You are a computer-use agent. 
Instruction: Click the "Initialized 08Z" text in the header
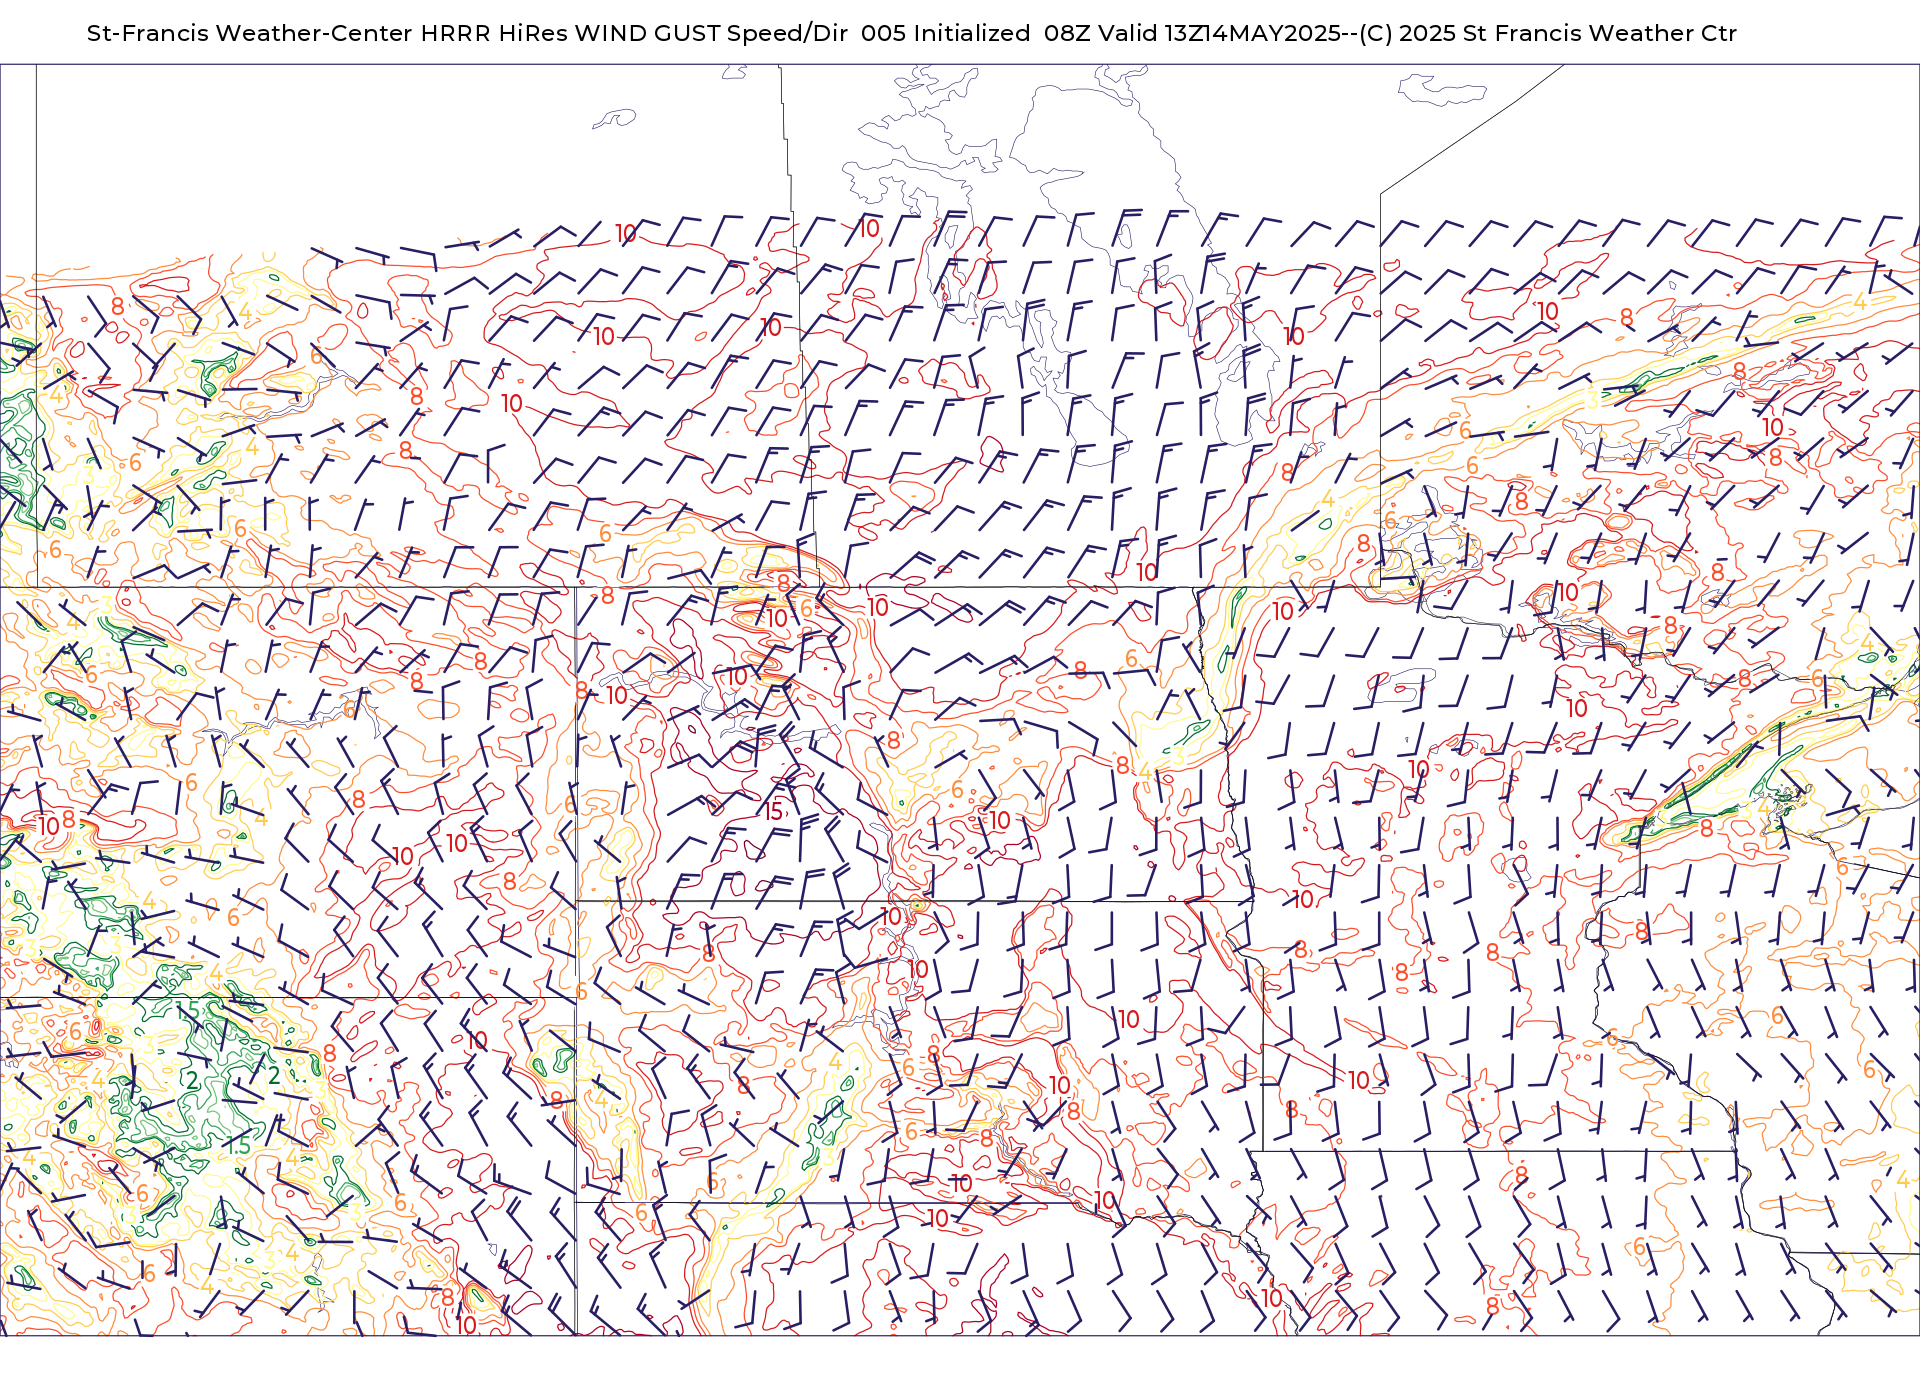pyautogui.click(x=994, y=33)
